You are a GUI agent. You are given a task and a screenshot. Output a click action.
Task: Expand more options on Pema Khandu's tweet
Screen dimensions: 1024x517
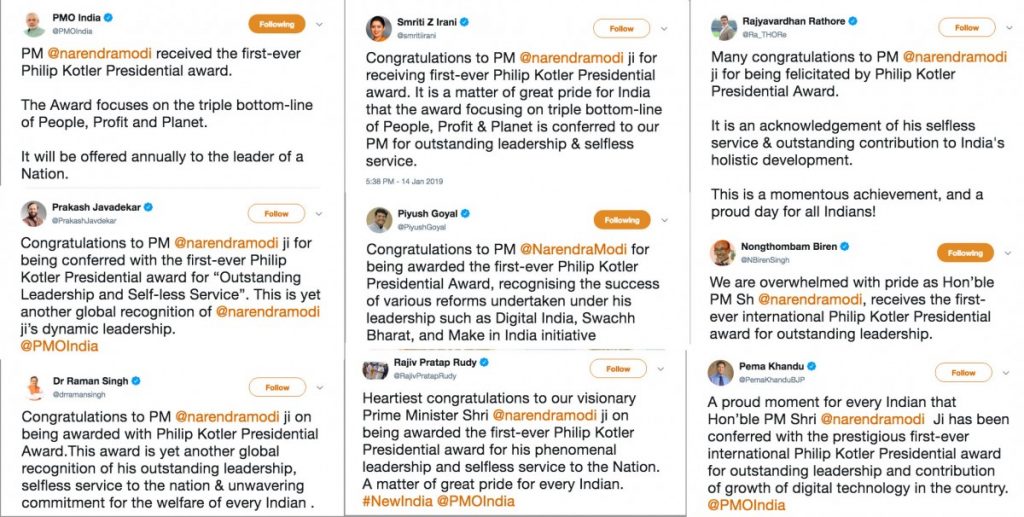(1003, 373)
